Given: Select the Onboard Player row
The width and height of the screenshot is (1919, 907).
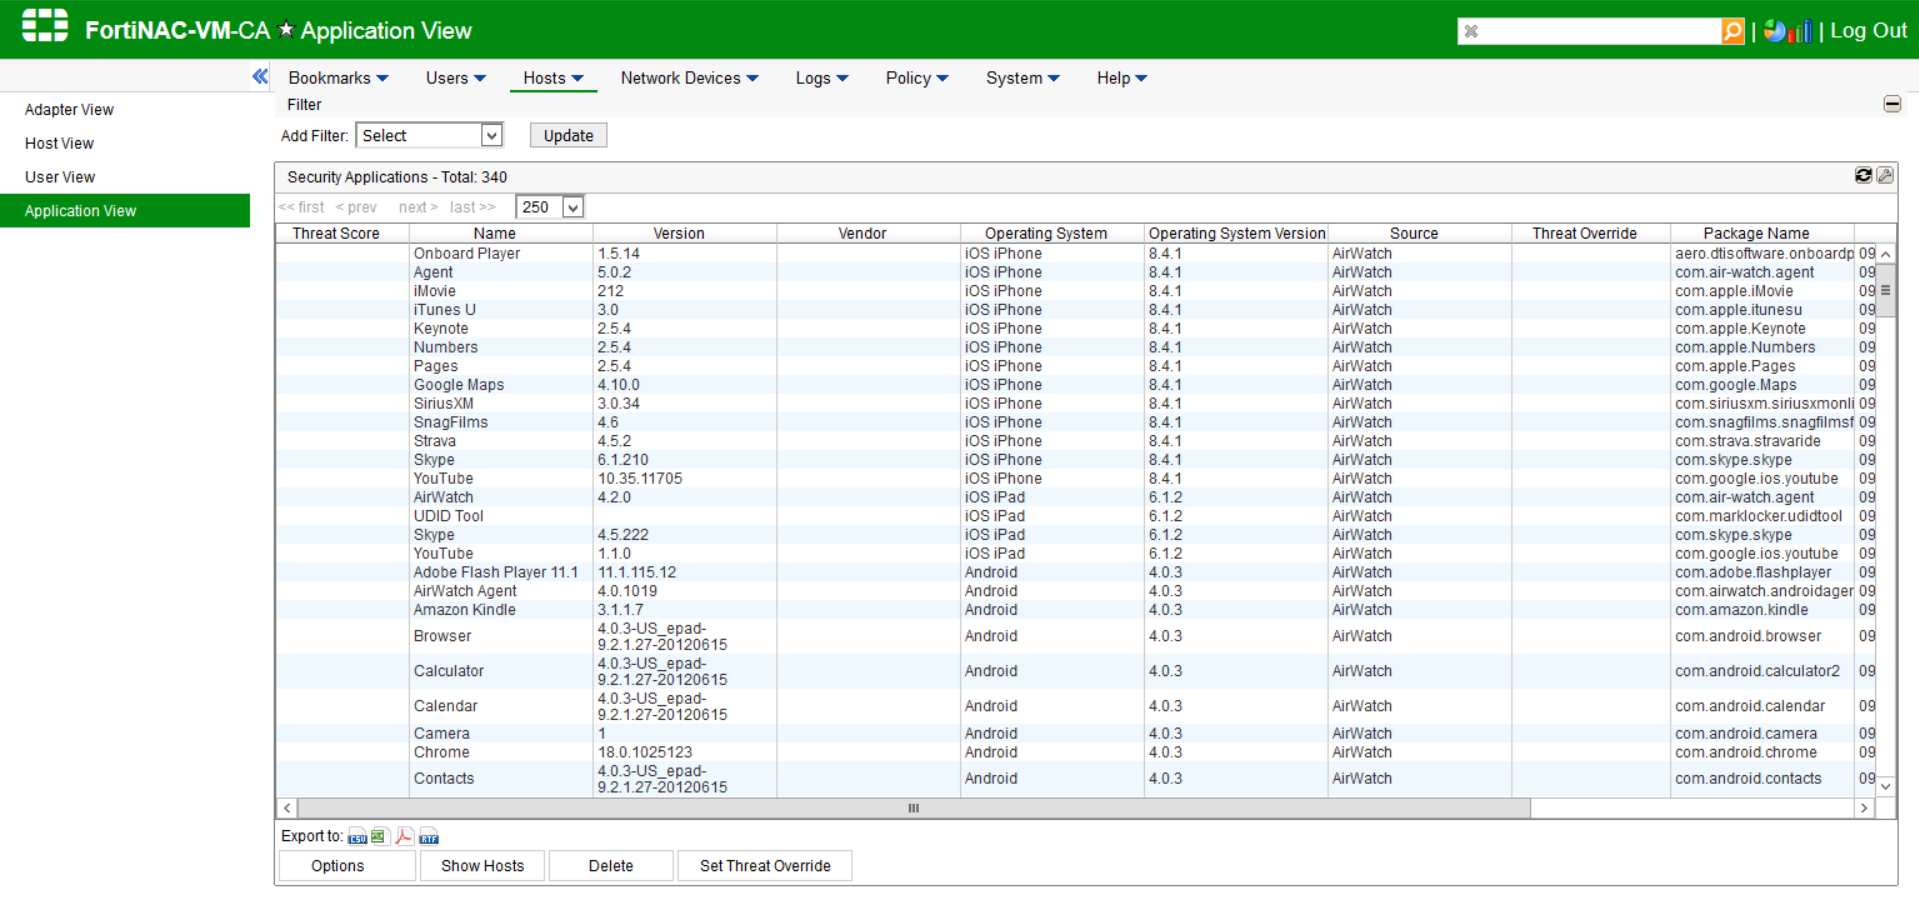Looking at the screenshot, I should click(x=1076, y=254).
